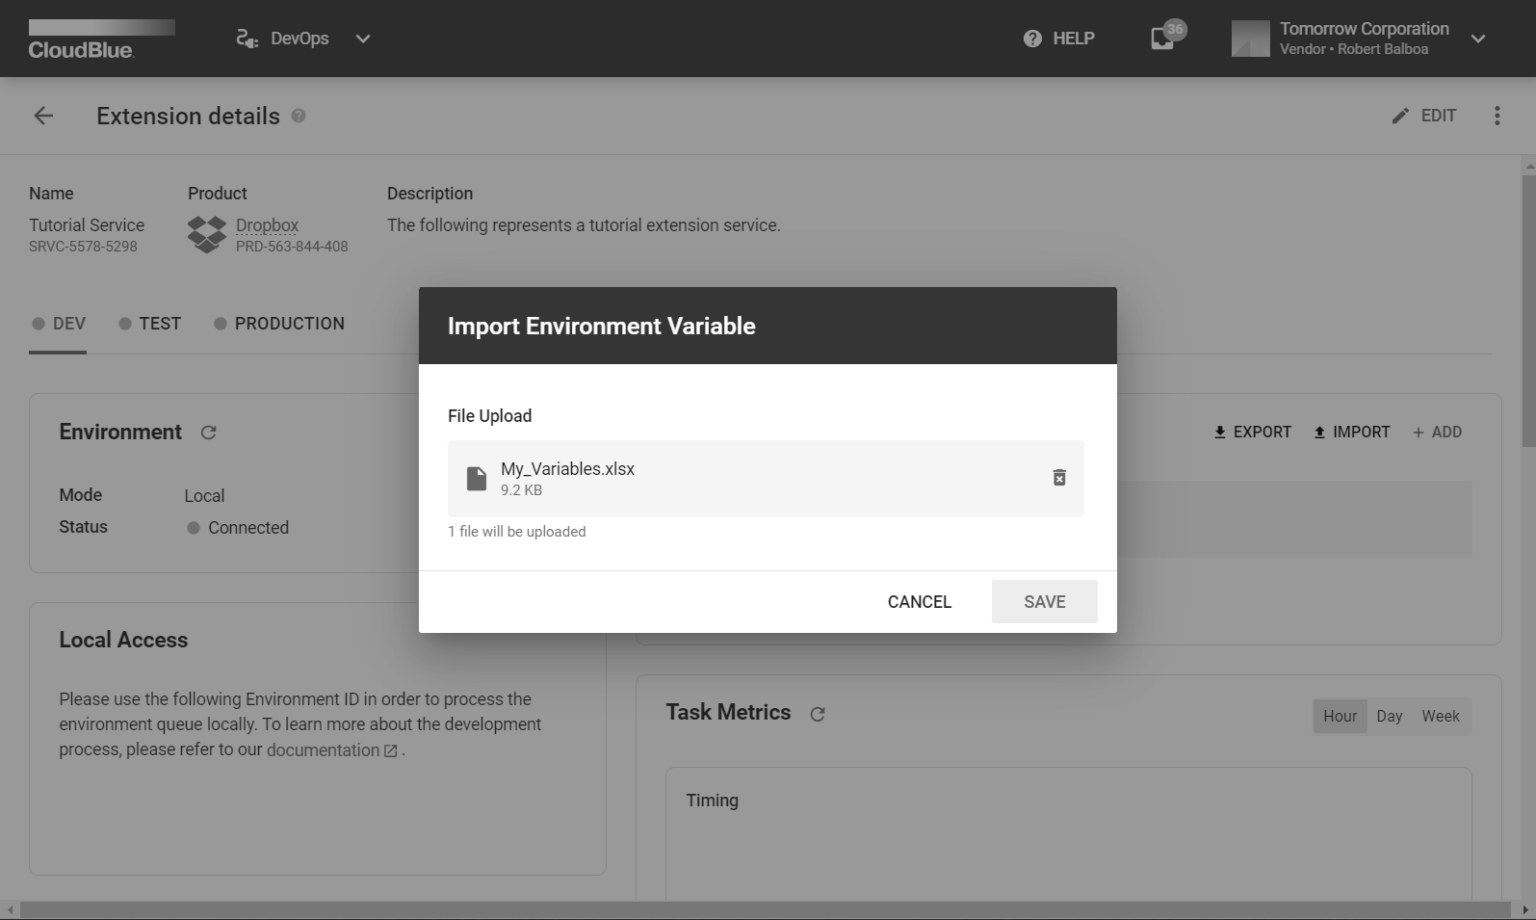1536x920 pixels.
Task: Click the EDIT button
Action: (x=1424, y=116)
